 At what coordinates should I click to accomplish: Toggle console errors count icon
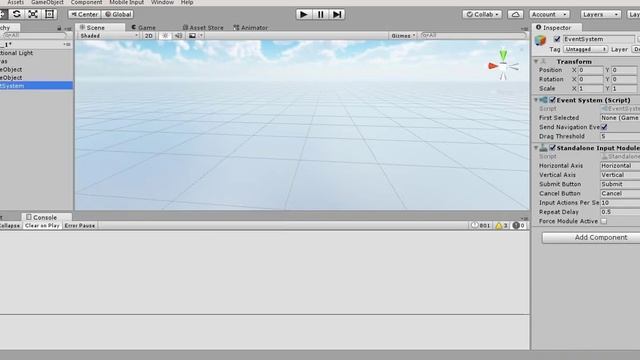pos(519,225)
